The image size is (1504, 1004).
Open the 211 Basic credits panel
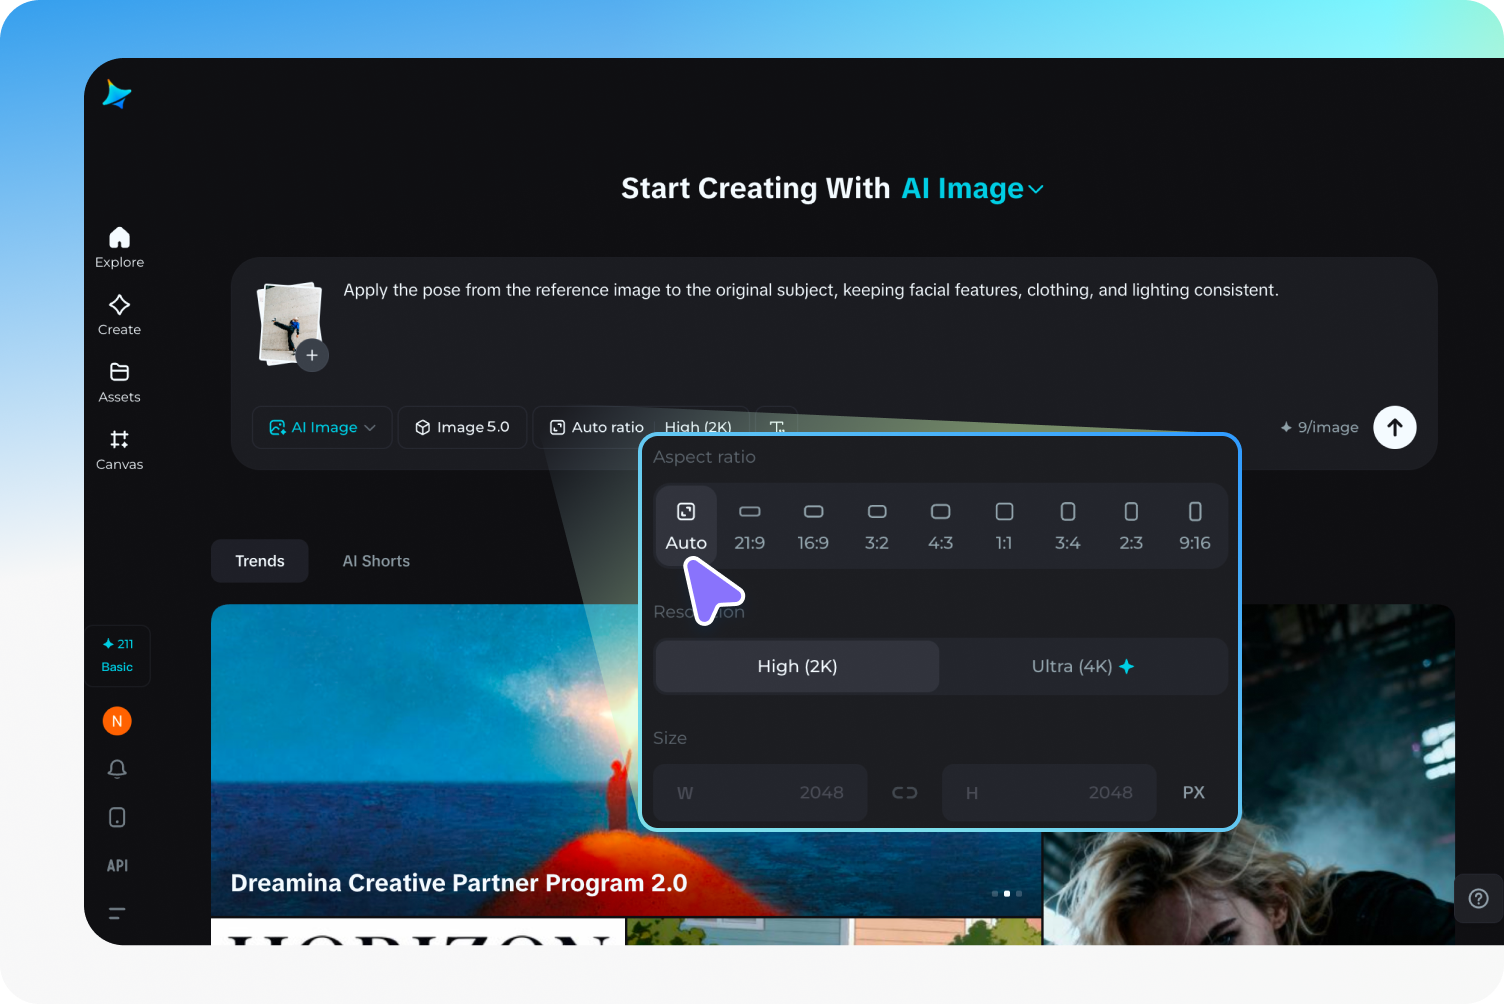pos(117,655)
